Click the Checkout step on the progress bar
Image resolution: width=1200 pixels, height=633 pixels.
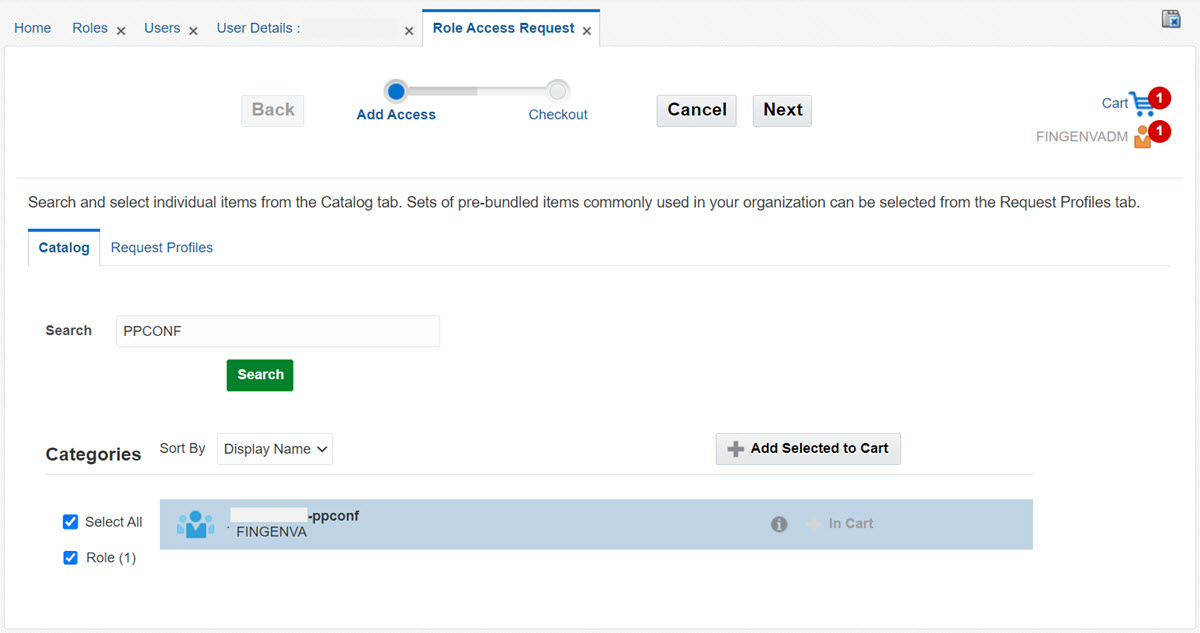557,90
